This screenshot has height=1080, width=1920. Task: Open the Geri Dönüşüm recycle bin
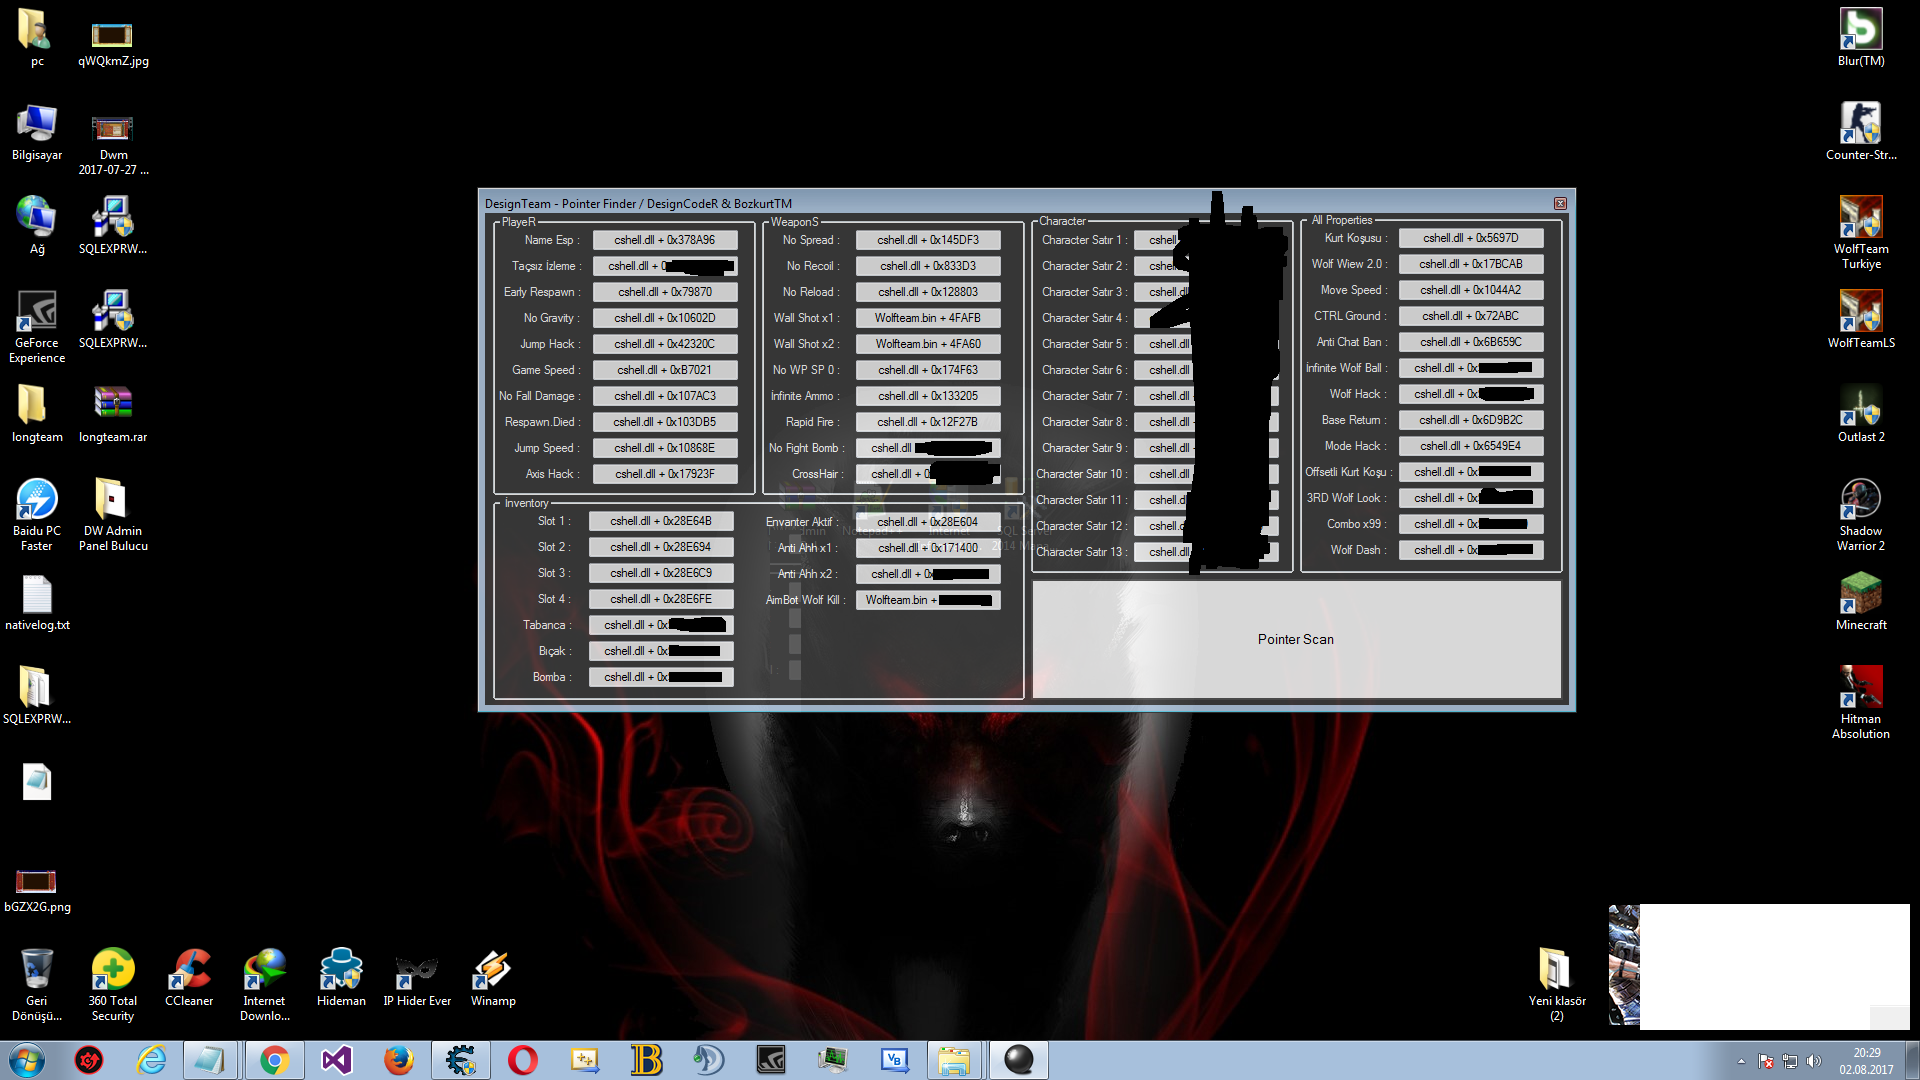[37, 984]
